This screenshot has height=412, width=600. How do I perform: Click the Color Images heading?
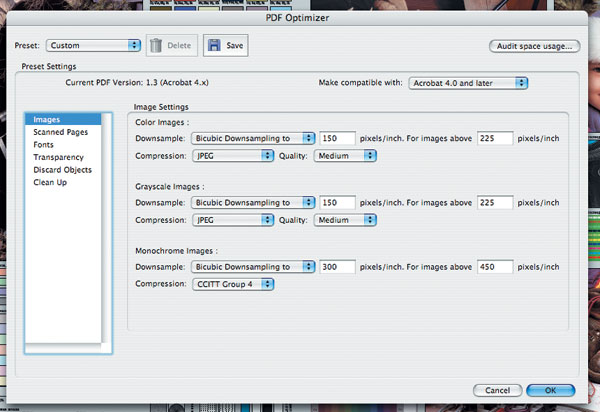(162, 122)
